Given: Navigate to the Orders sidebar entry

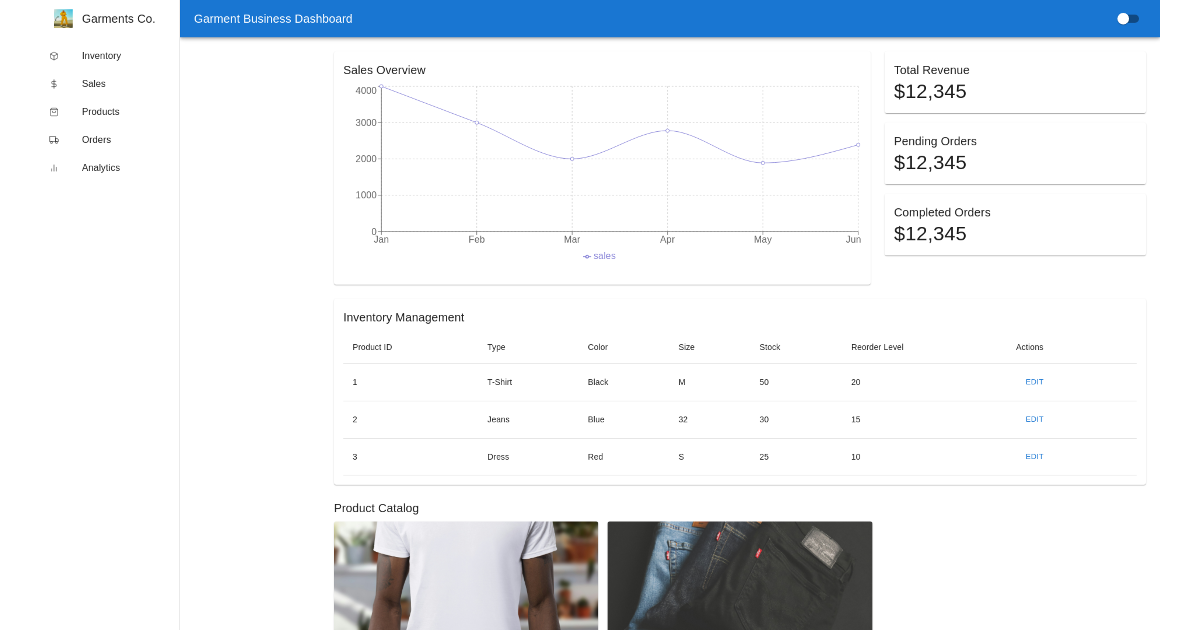Looking at the screenshot, I should click(x=96, y=140).
